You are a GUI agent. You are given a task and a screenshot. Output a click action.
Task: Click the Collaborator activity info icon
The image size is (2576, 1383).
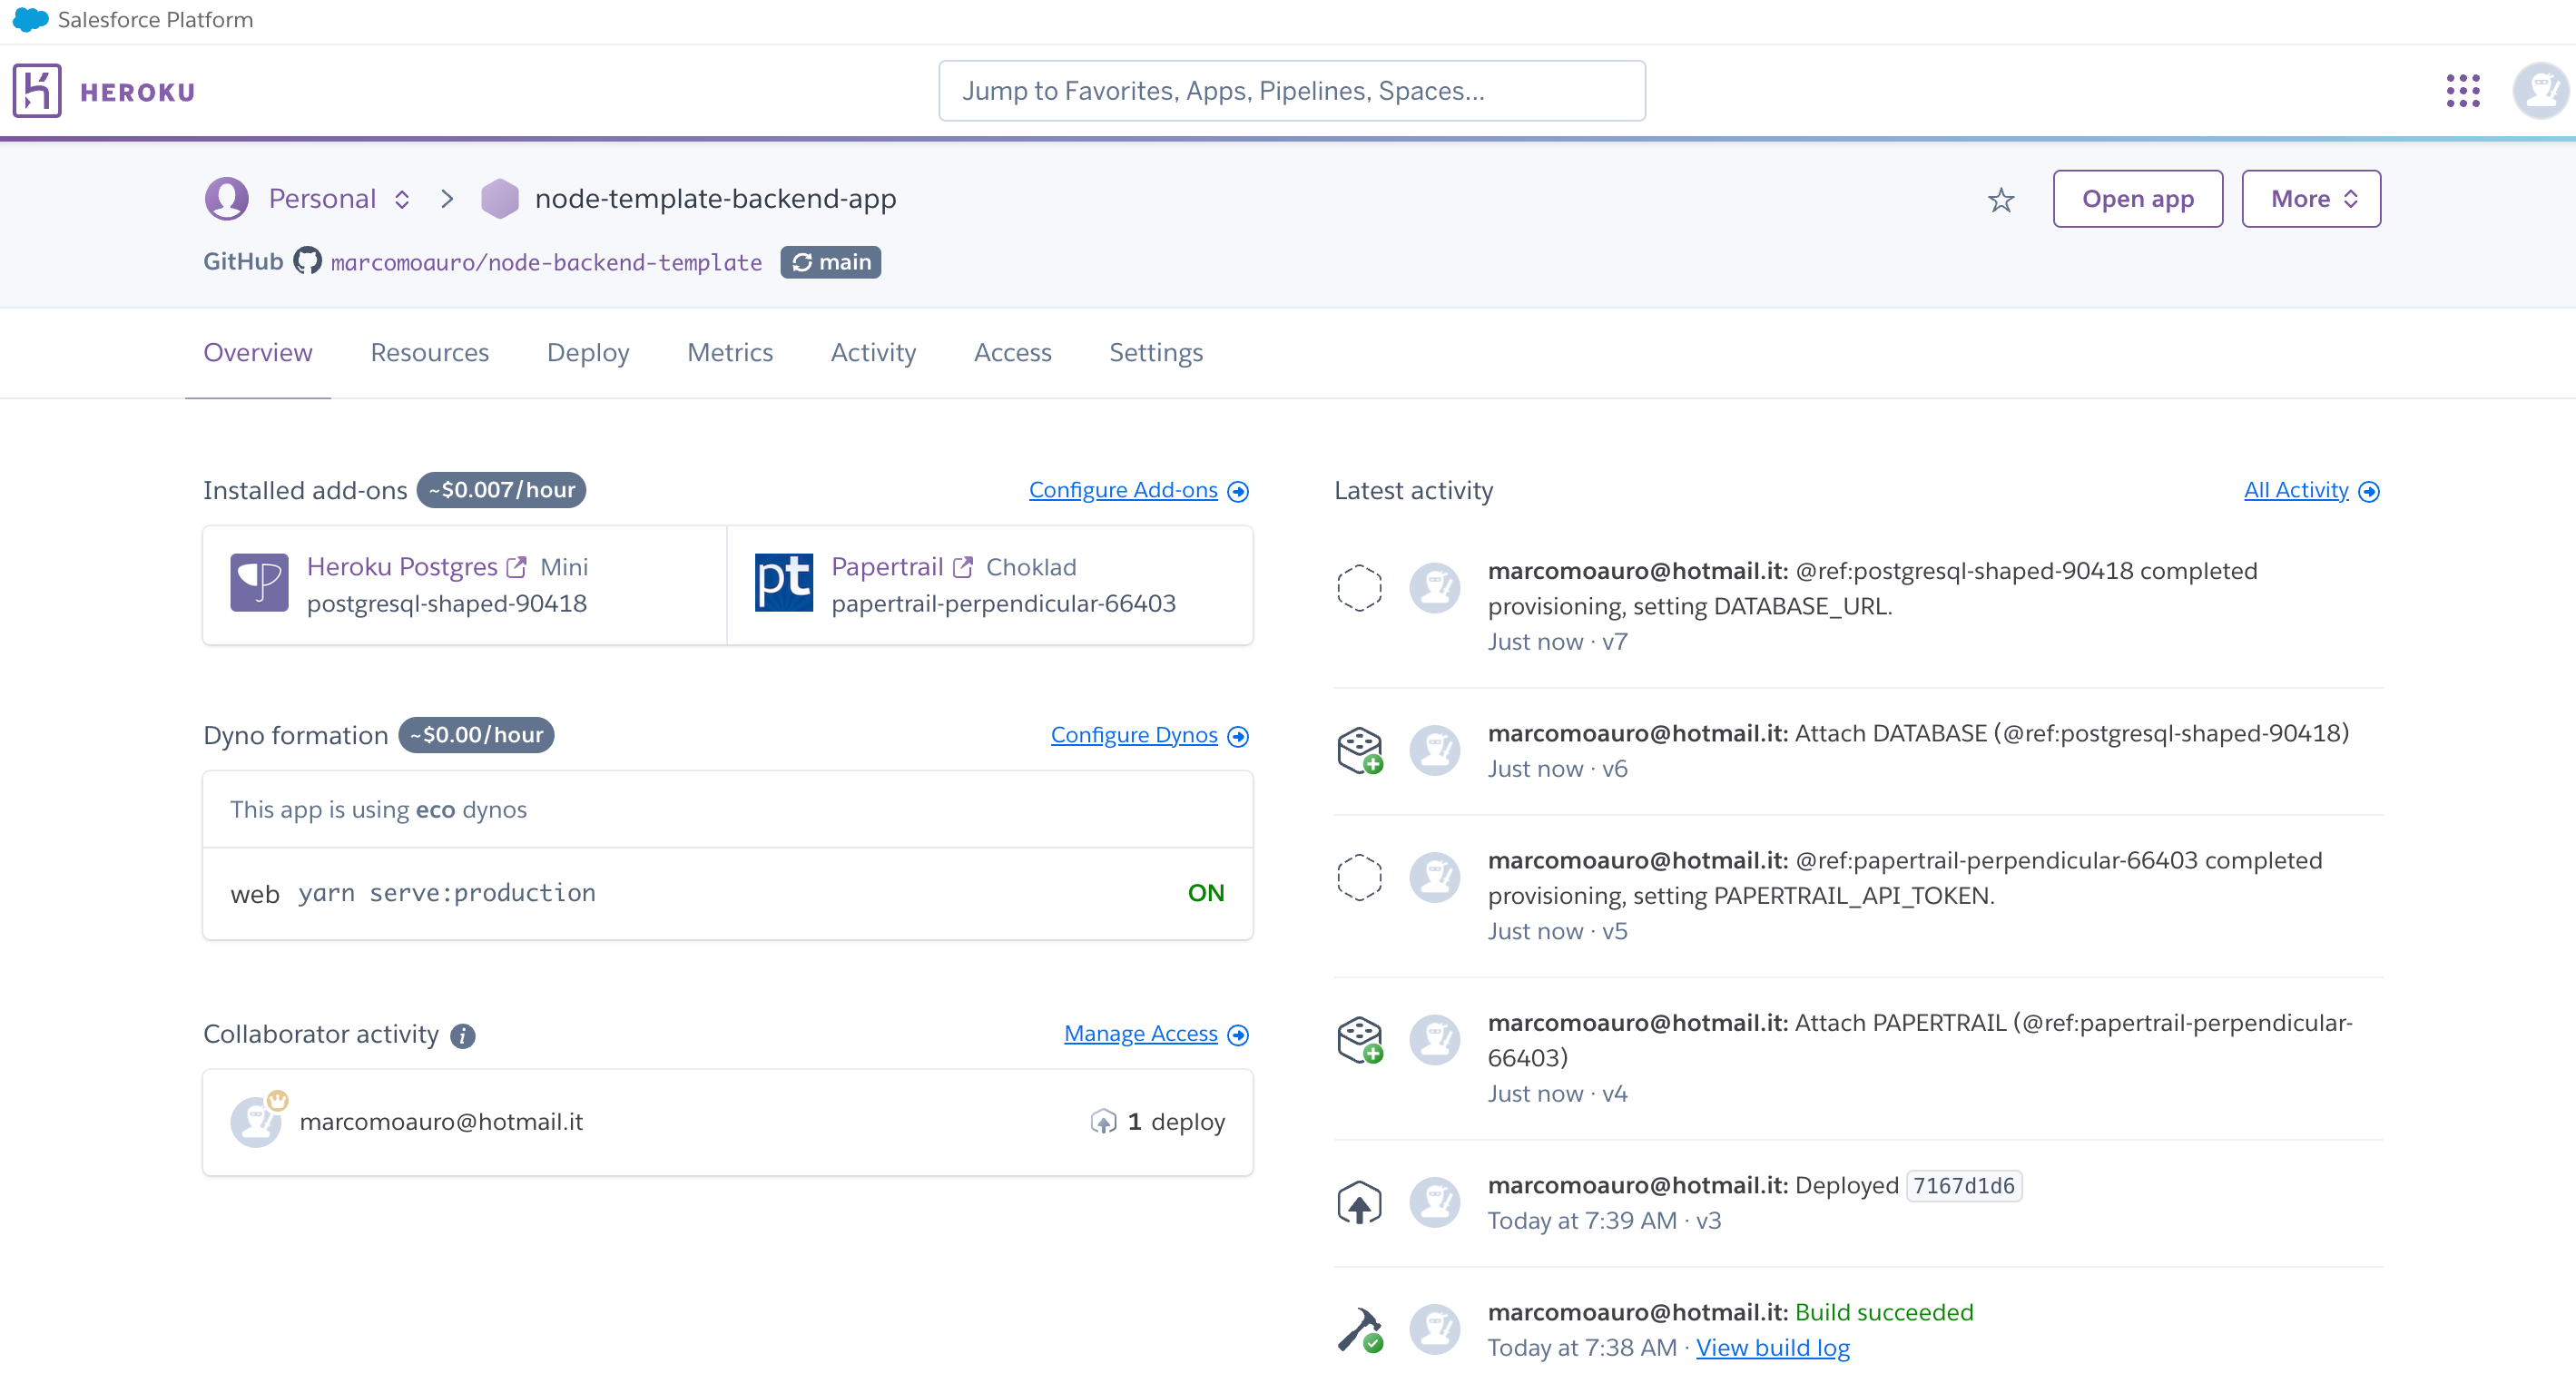462,1036
